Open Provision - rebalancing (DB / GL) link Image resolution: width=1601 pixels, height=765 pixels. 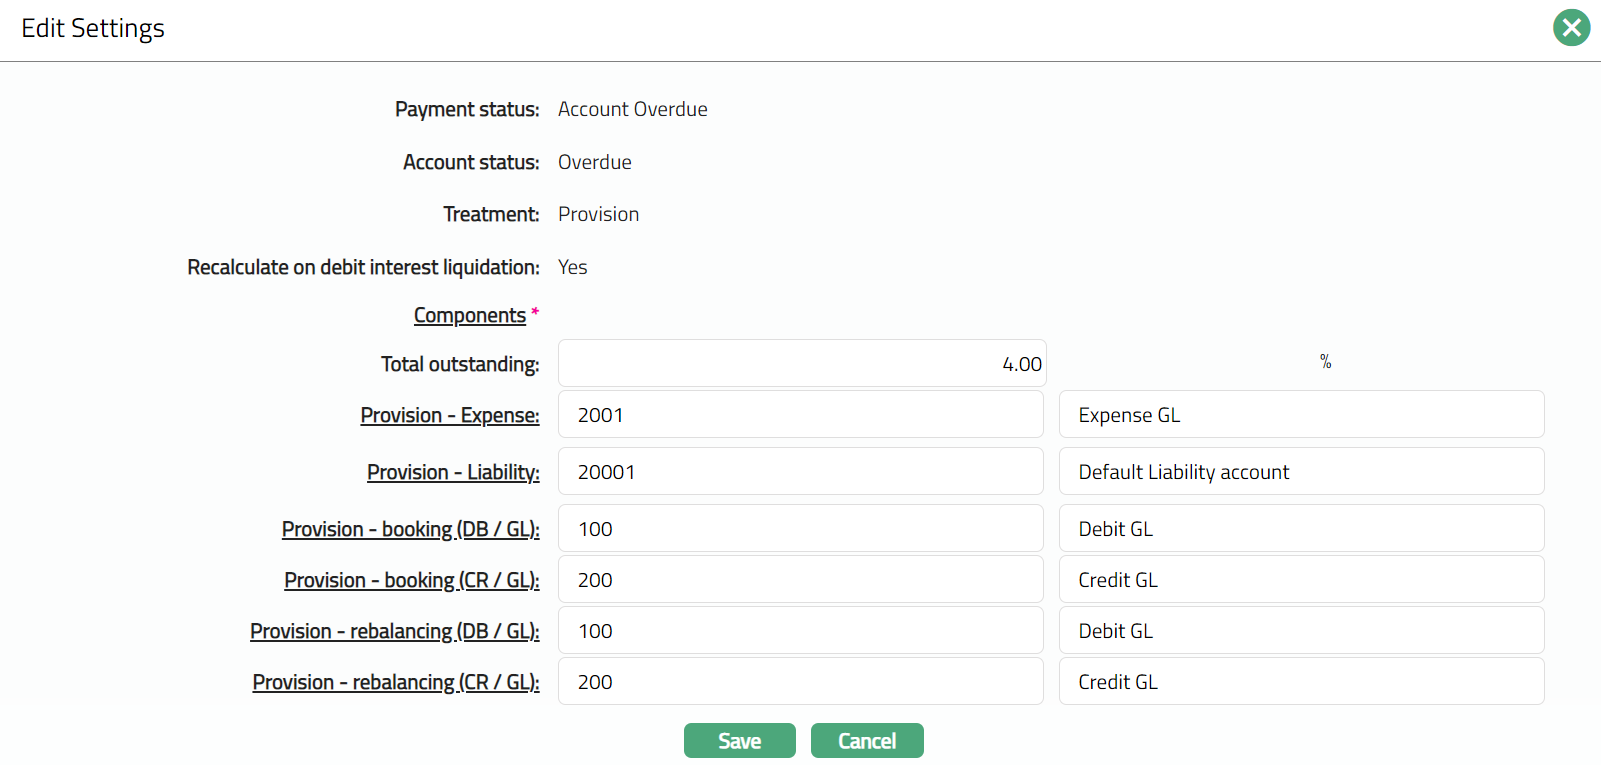(x=395, y=631)
